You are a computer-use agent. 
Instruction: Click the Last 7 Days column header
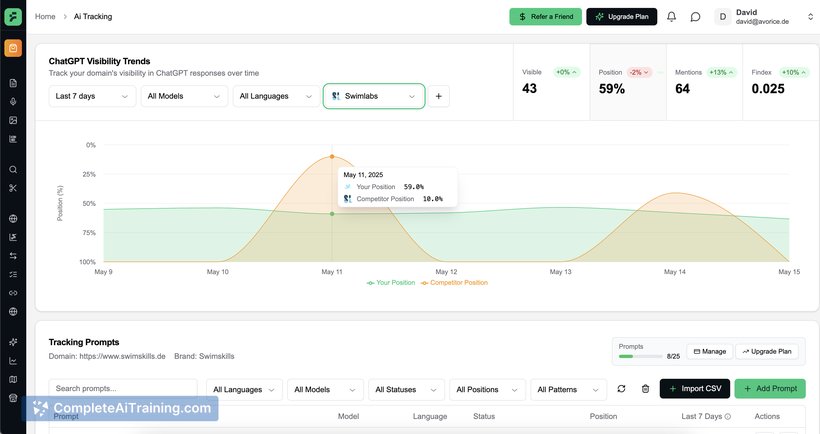(x=701, y=417)
